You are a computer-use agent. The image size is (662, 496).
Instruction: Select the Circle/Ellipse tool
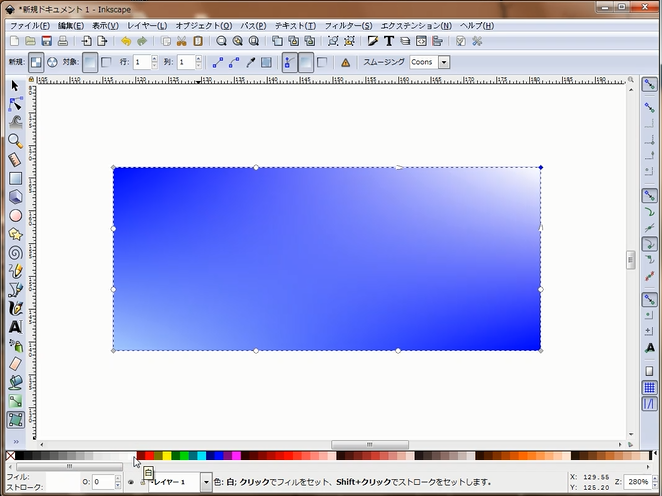click(16, 215)
